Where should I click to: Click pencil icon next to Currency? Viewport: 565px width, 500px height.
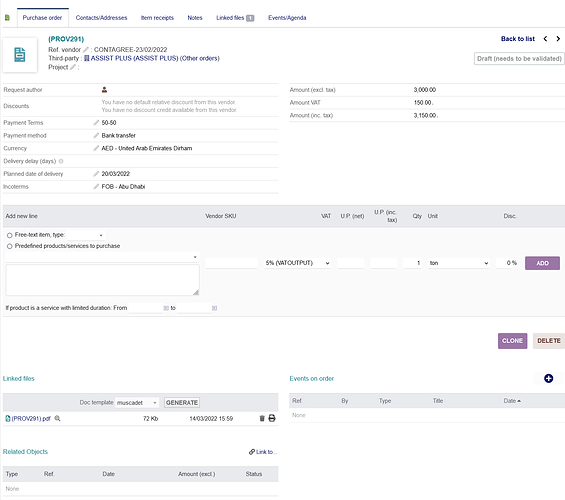[96, 148]
